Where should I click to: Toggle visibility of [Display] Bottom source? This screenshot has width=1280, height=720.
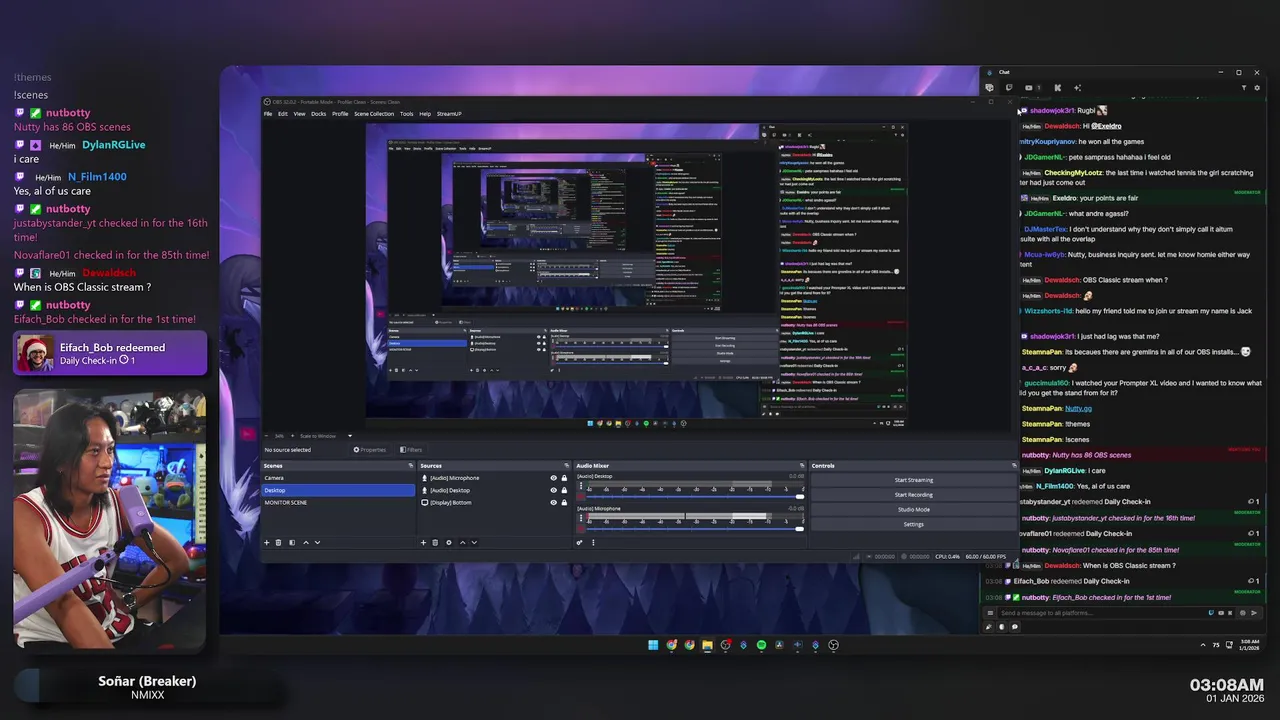pos(553,502)
